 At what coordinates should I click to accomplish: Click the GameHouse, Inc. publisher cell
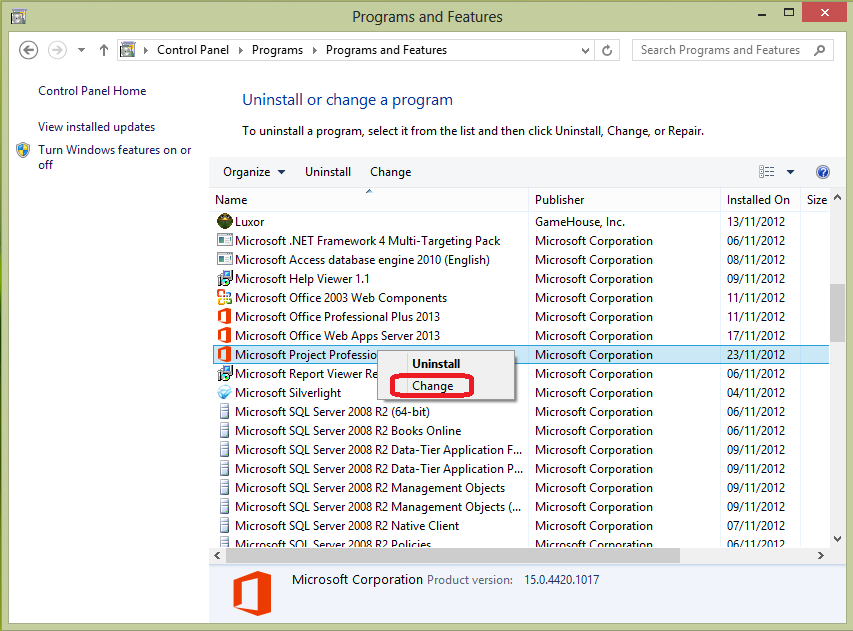point(580,222)
